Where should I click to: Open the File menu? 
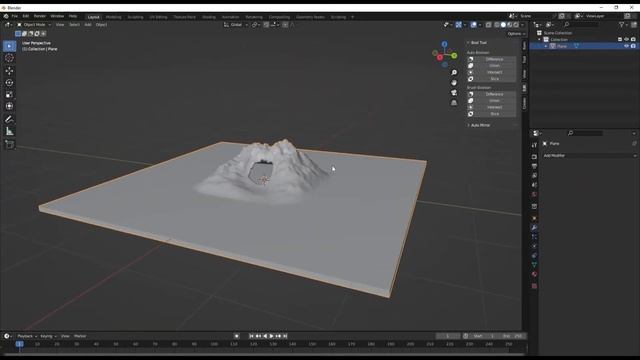point(15,16)
